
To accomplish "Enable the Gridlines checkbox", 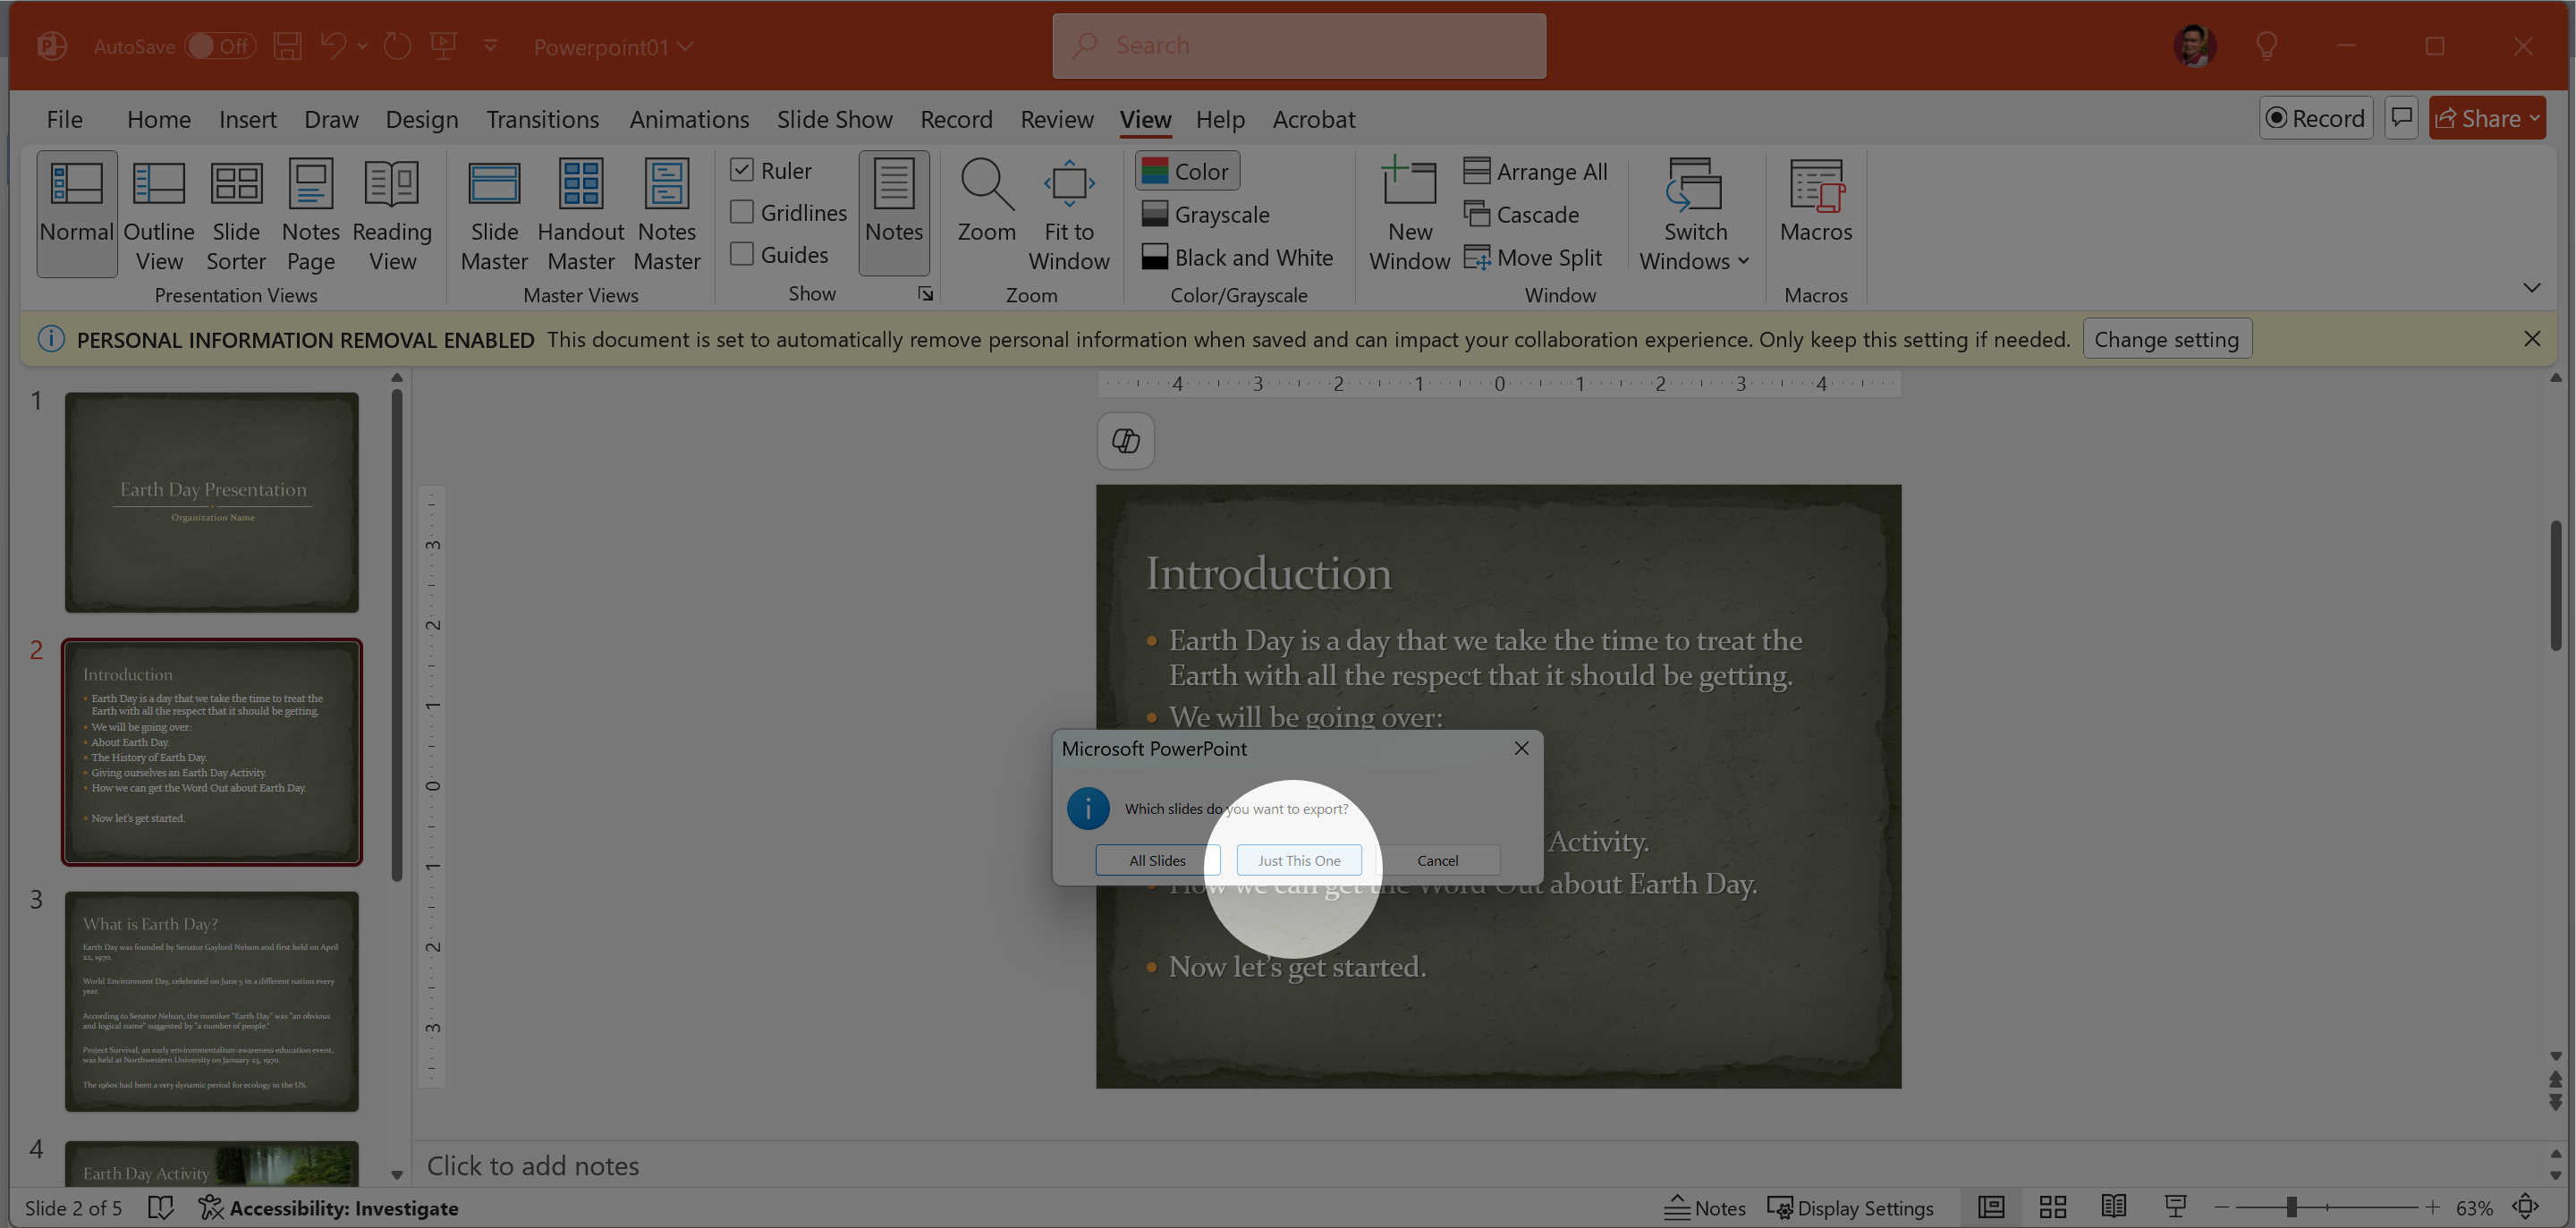I will (742, 213).
